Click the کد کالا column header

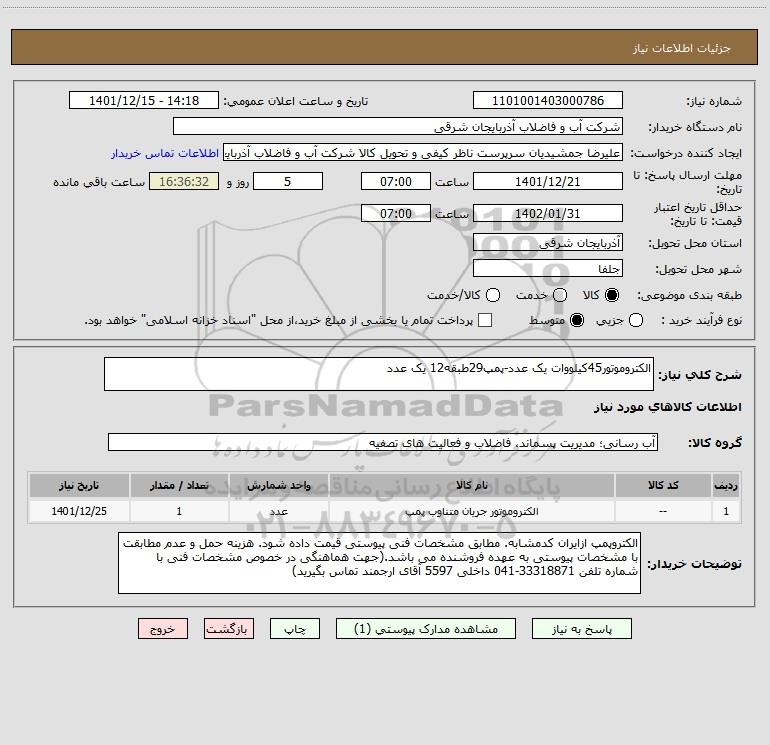point(663,485)
